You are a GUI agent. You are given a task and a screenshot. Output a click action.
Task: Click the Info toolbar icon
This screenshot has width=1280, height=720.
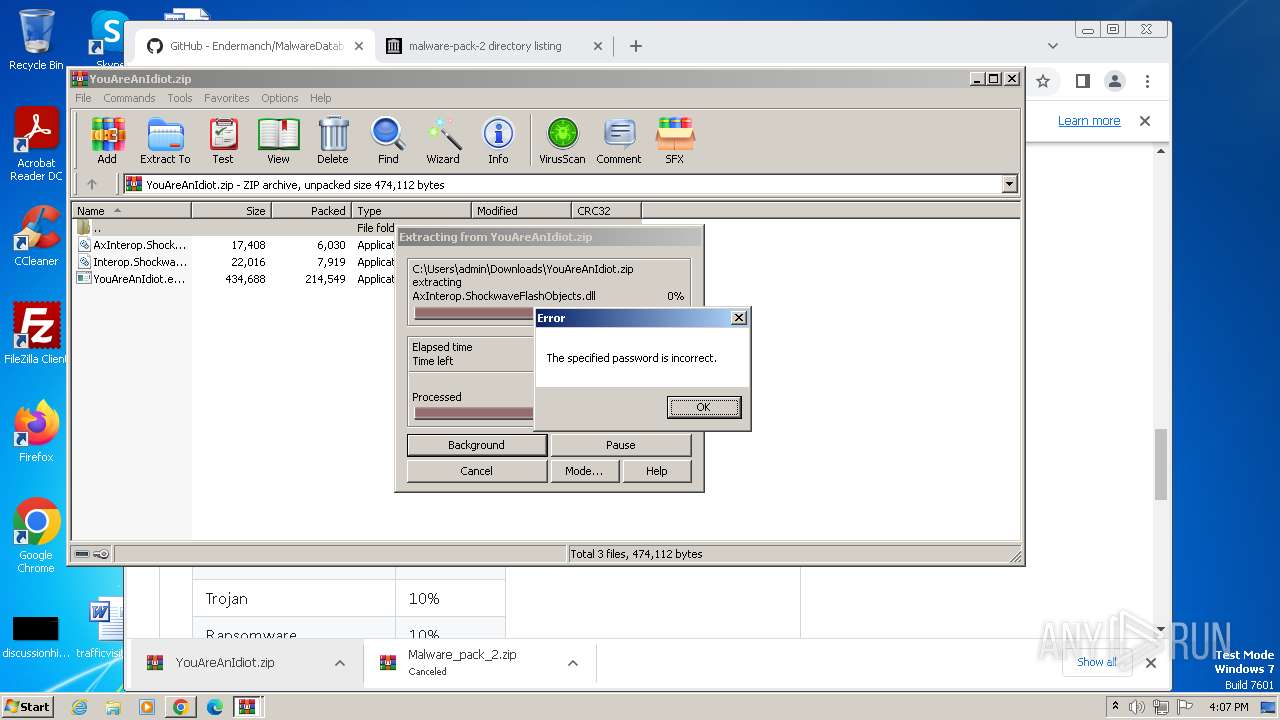(x=498, y=140)
